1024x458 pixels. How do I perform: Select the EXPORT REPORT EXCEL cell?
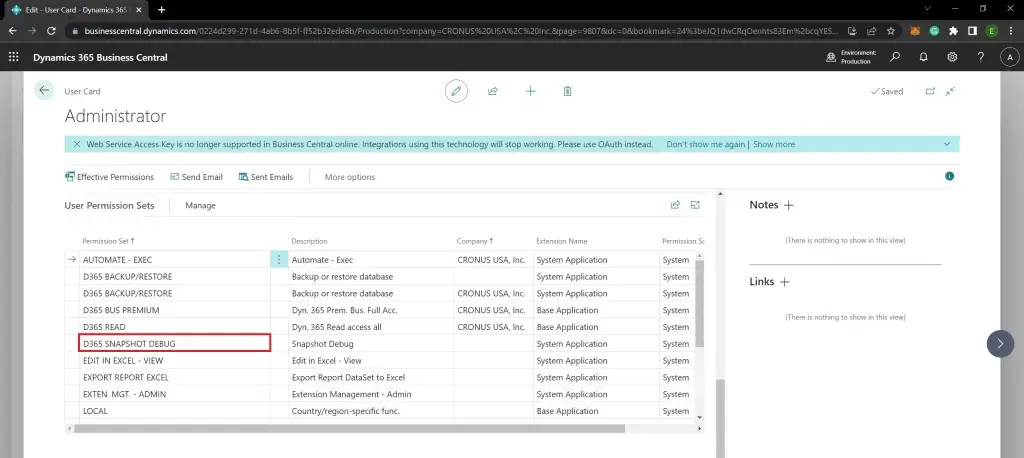point(174,378)
